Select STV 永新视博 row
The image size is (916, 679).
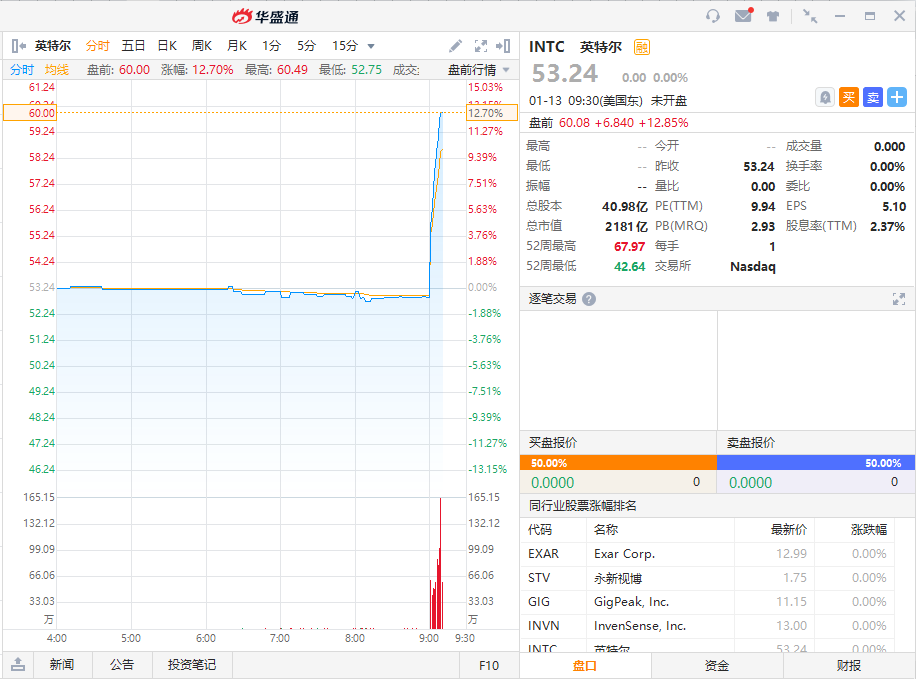707,578
